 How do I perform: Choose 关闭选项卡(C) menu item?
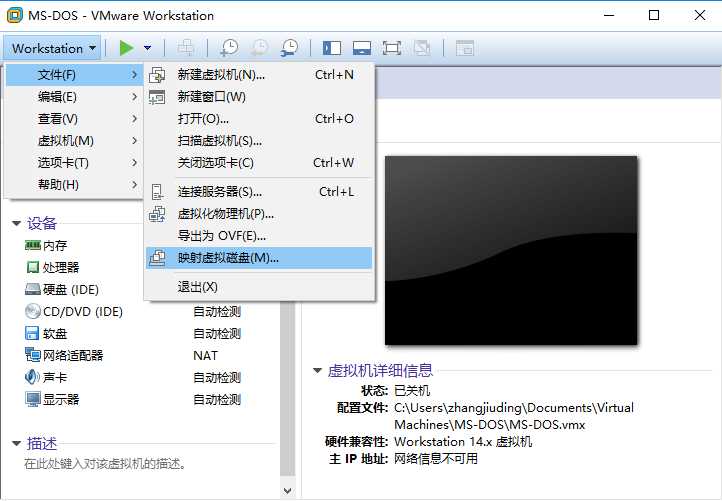click(x=259, y=163)
